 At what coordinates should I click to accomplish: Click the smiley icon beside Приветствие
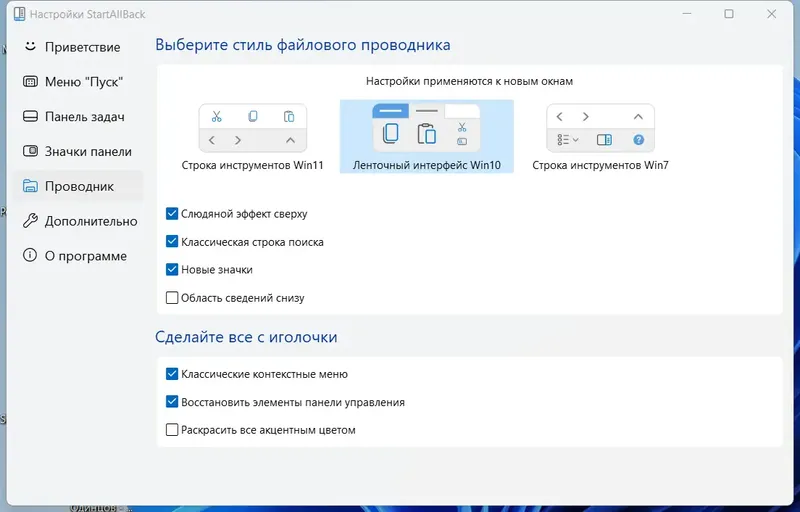tap(30, 46)
